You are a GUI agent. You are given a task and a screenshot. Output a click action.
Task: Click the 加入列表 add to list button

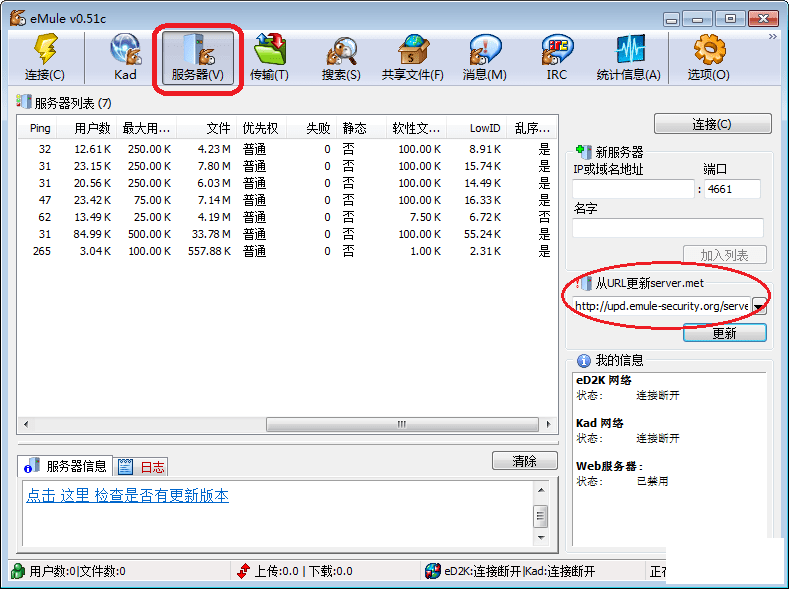(x=725, y=255)
